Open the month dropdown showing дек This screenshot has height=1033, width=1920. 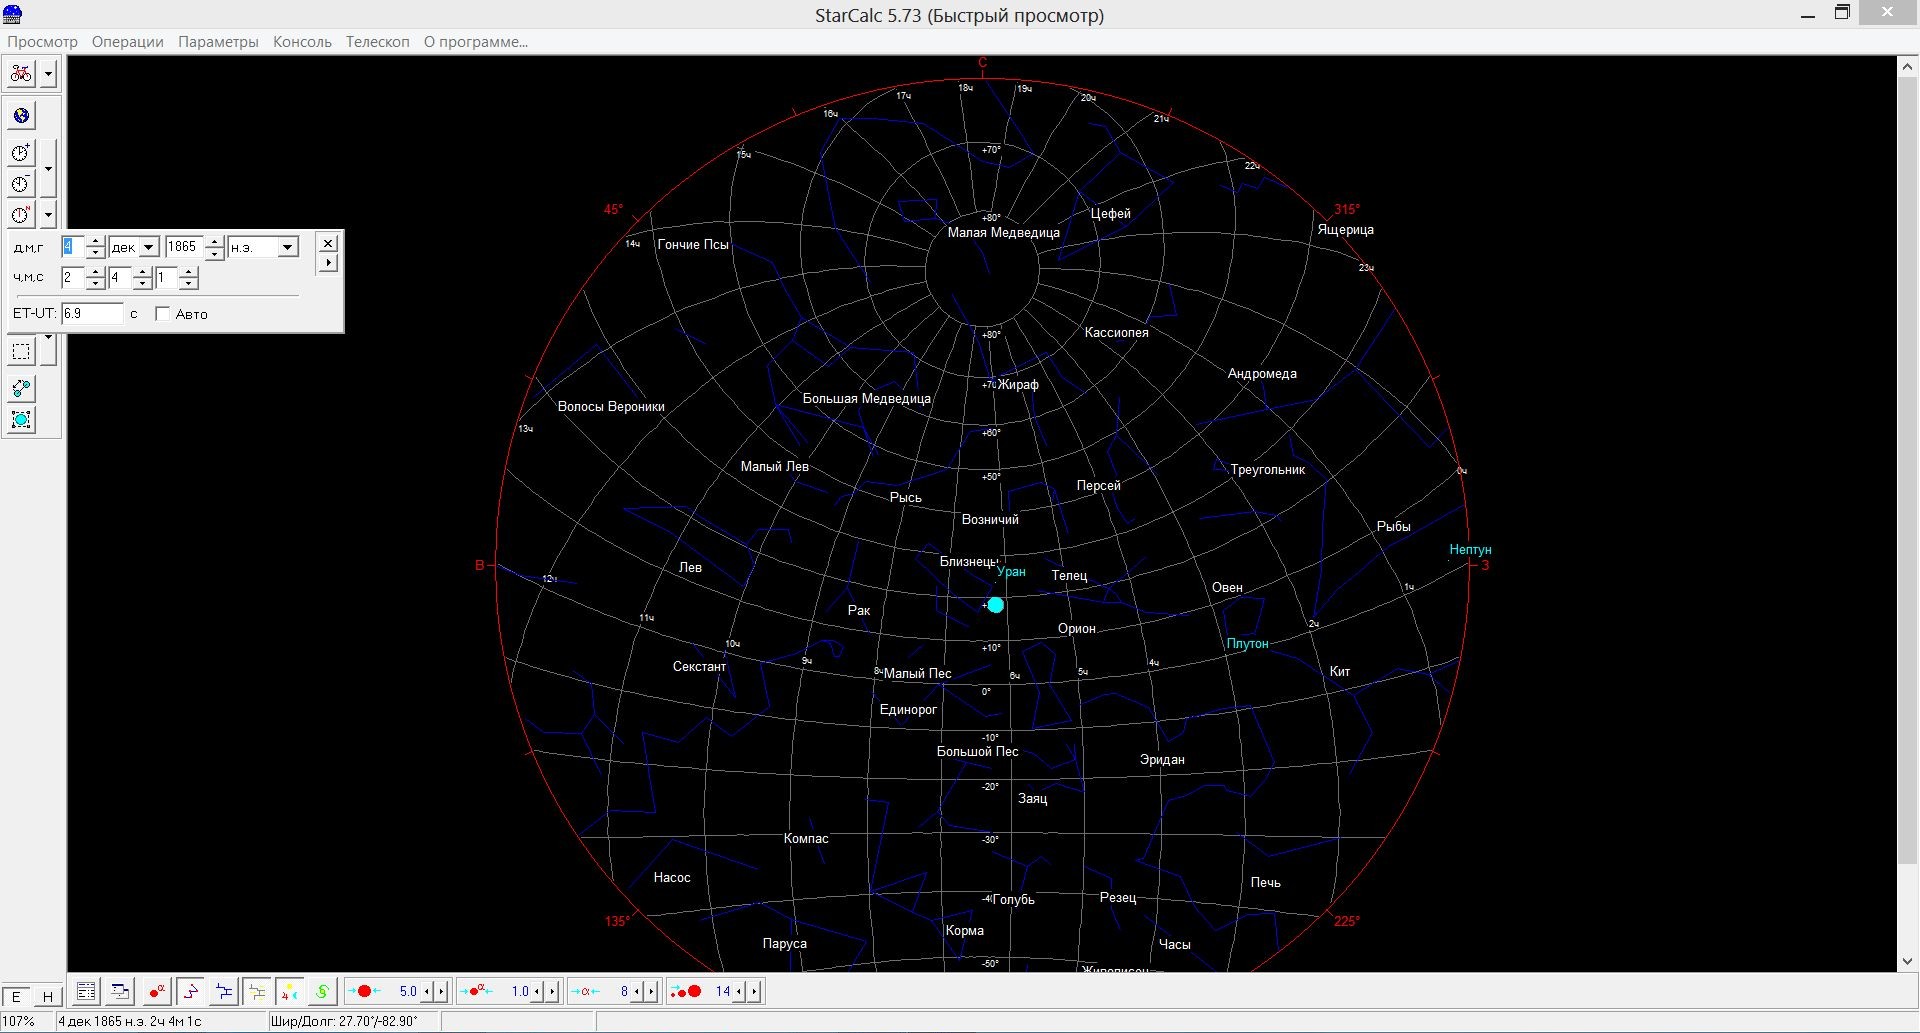click(x=149, y=247)
